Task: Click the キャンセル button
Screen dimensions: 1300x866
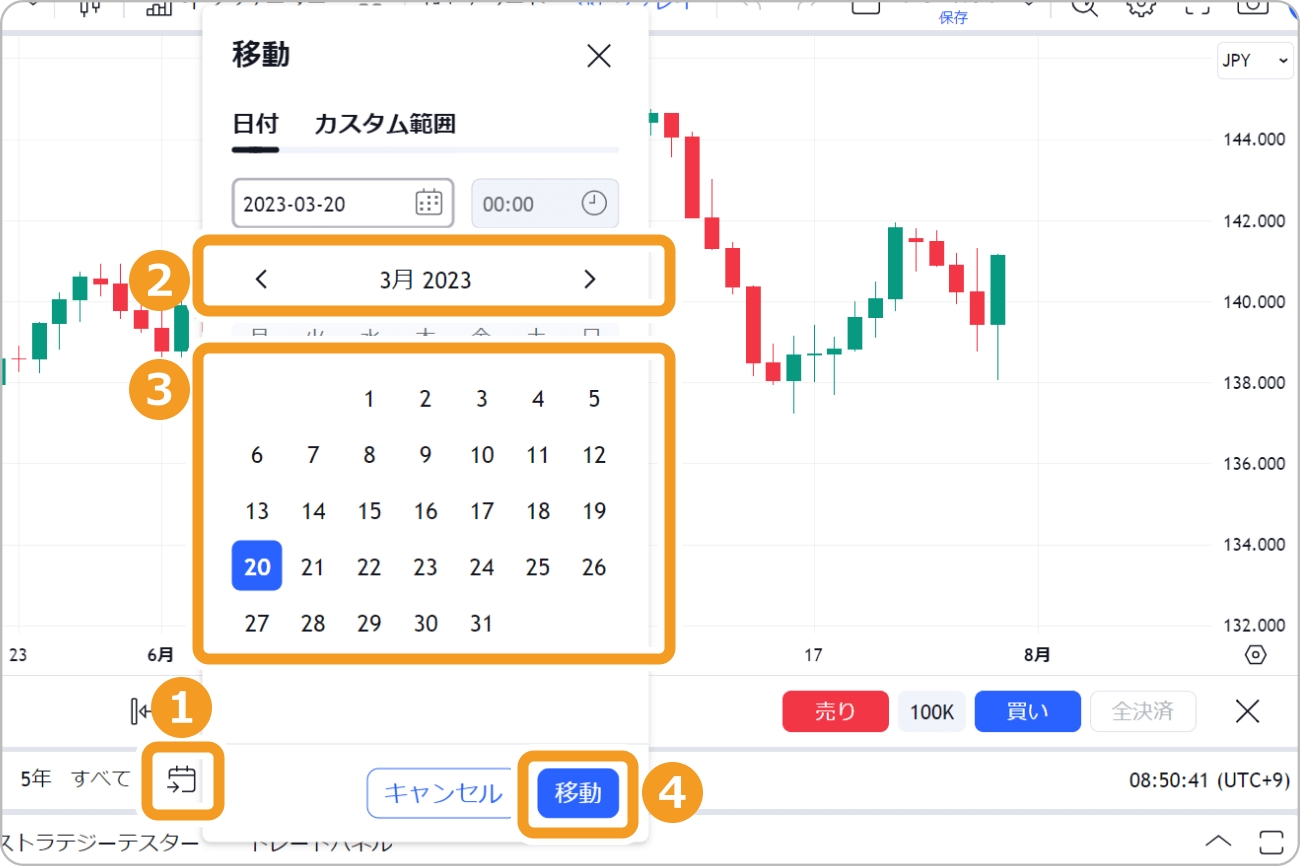Action: [442, 793]
